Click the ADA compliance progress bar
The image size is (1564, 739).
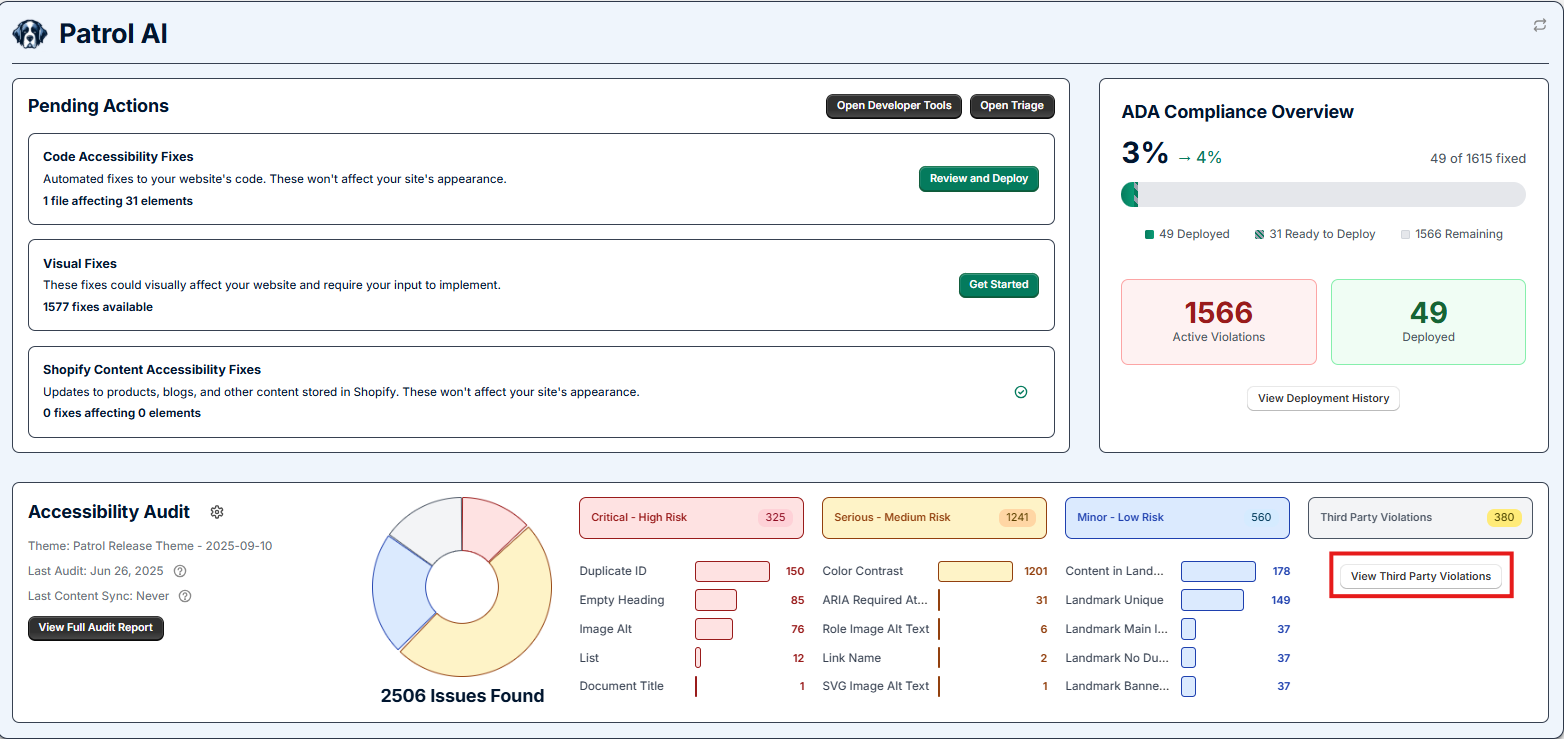coord(1323,195)
